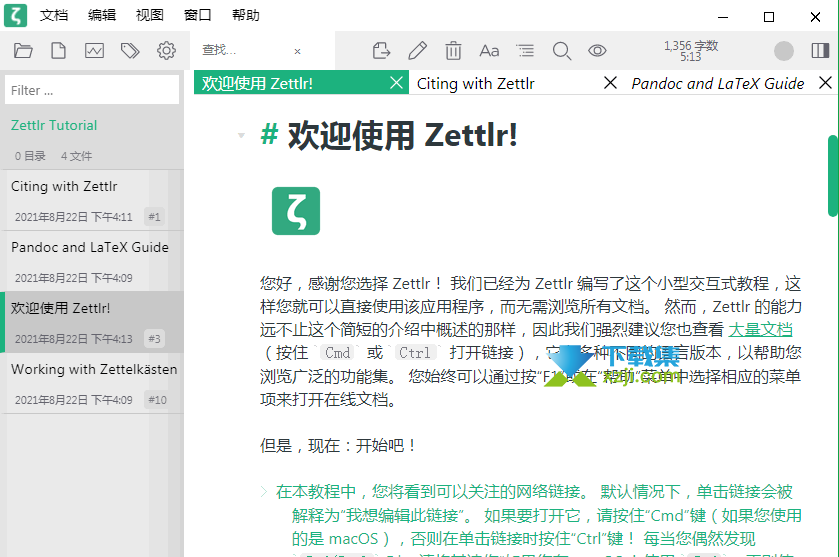
Task: Select Zettlr Tutorial directory in file list
Action: (54, 125)
